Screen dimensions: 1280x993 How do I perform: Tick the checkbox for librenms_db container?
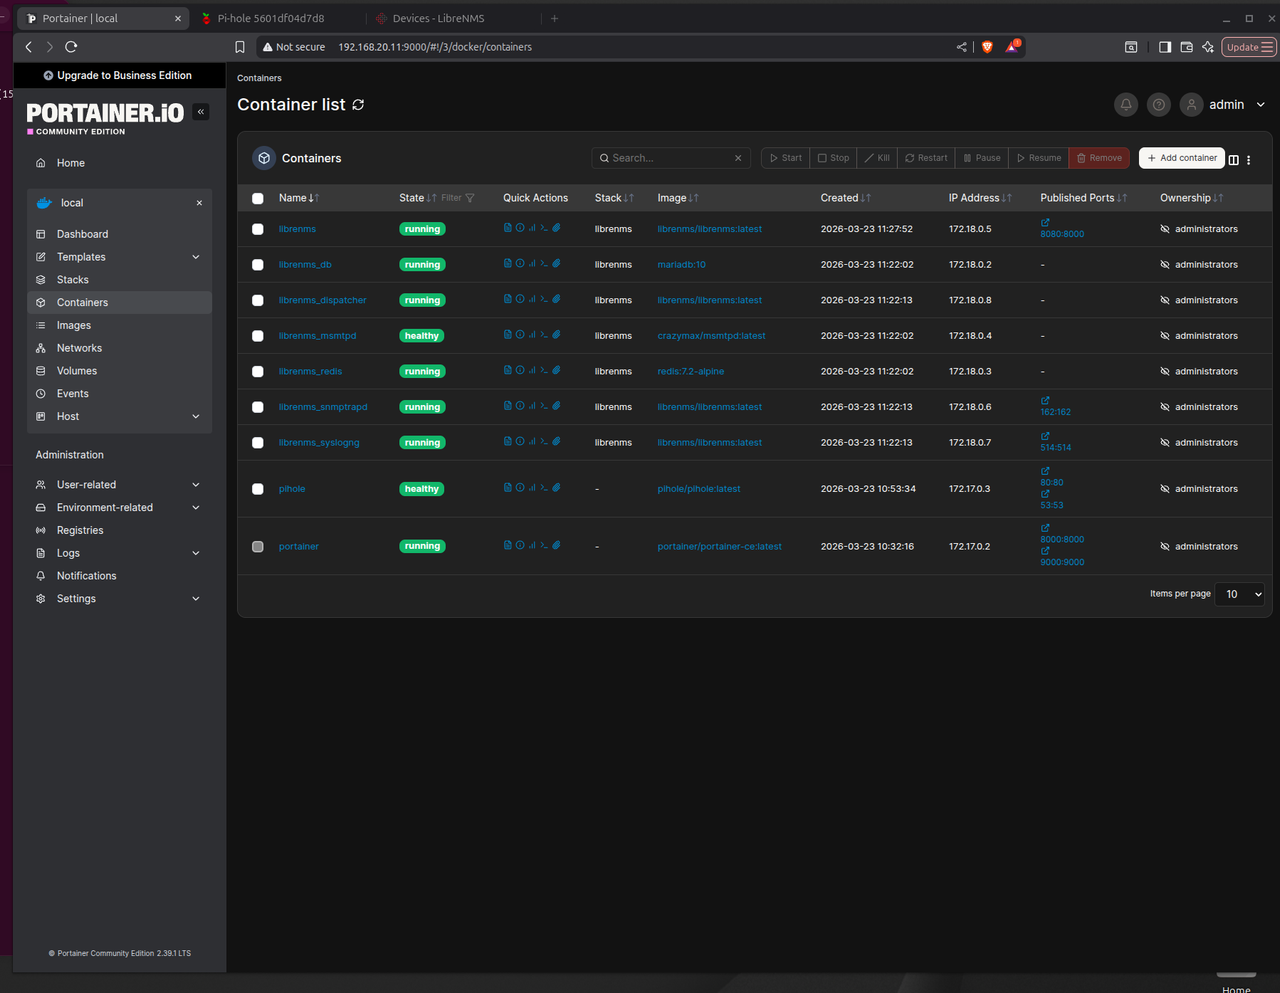(258, 265)
